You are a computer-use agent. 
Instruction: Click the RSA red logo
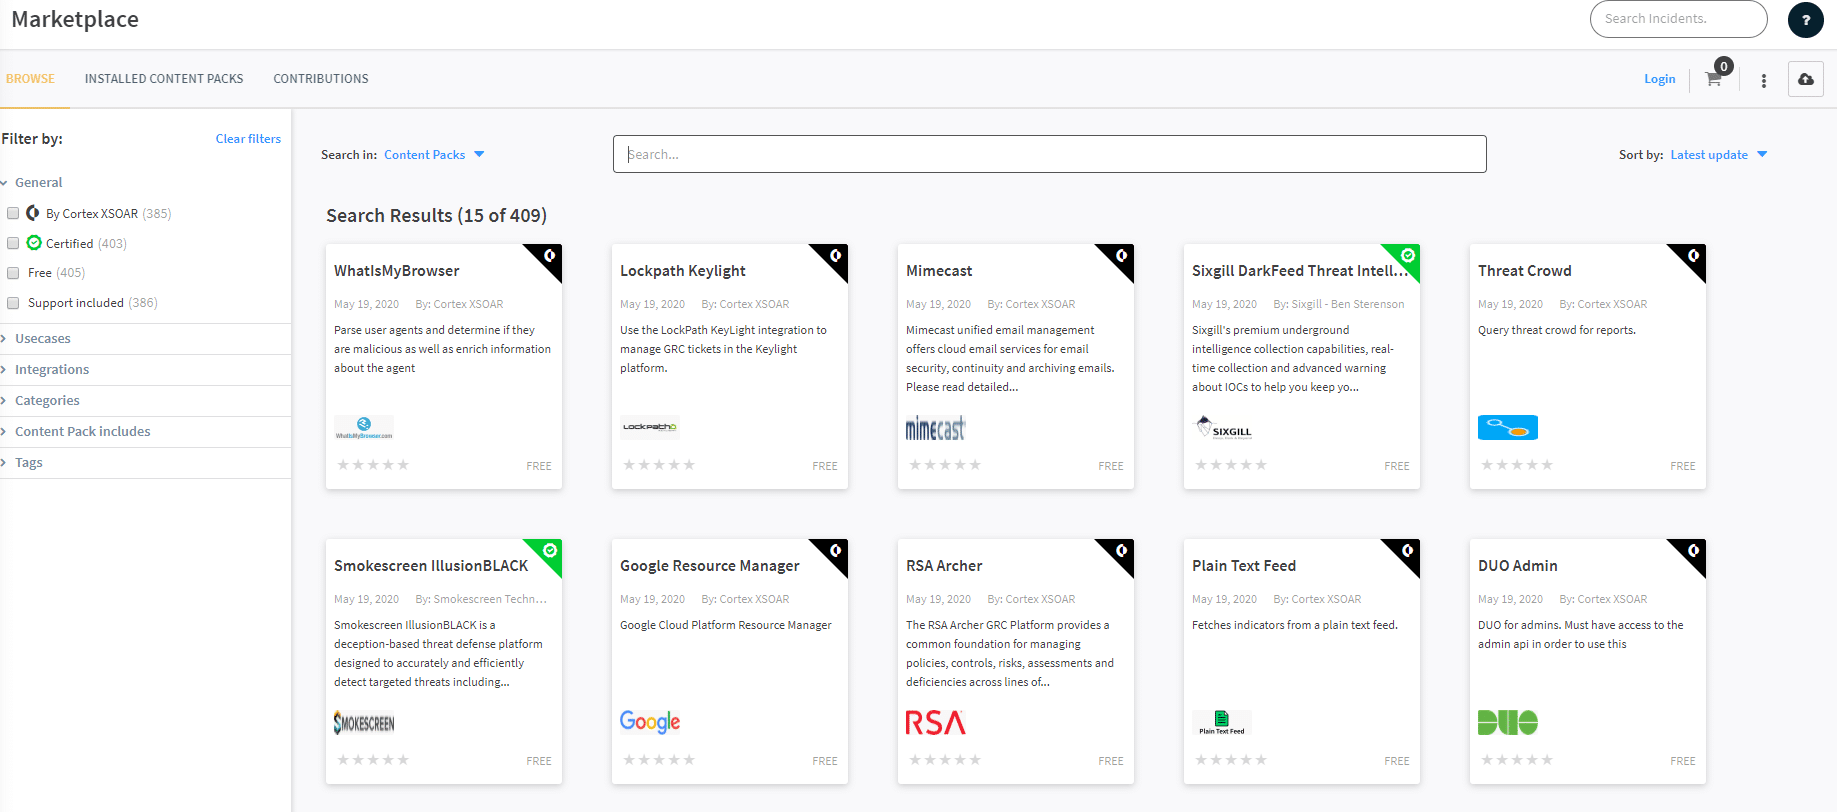[x=936, y=723]
